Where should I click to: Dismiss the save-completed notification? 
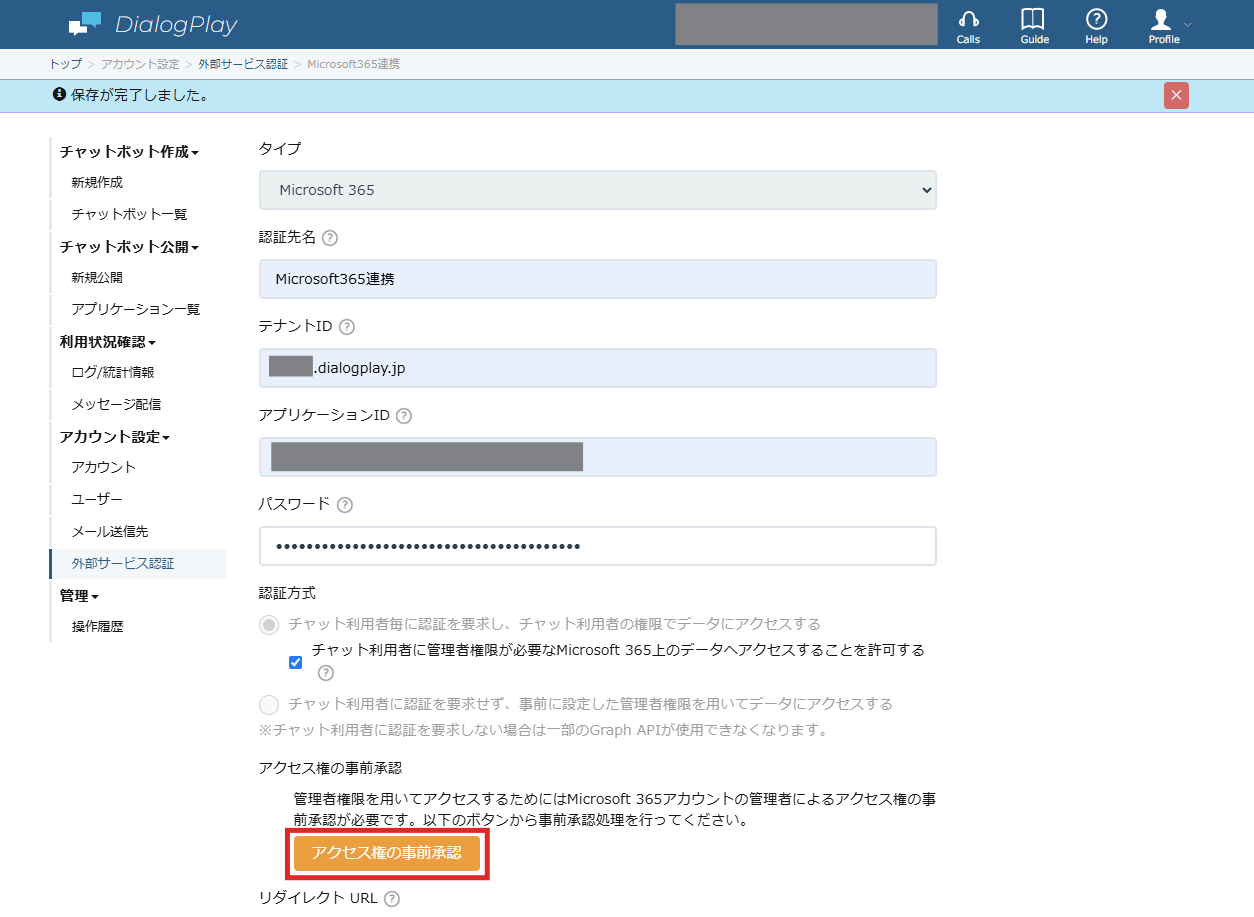pos(1176,95)
